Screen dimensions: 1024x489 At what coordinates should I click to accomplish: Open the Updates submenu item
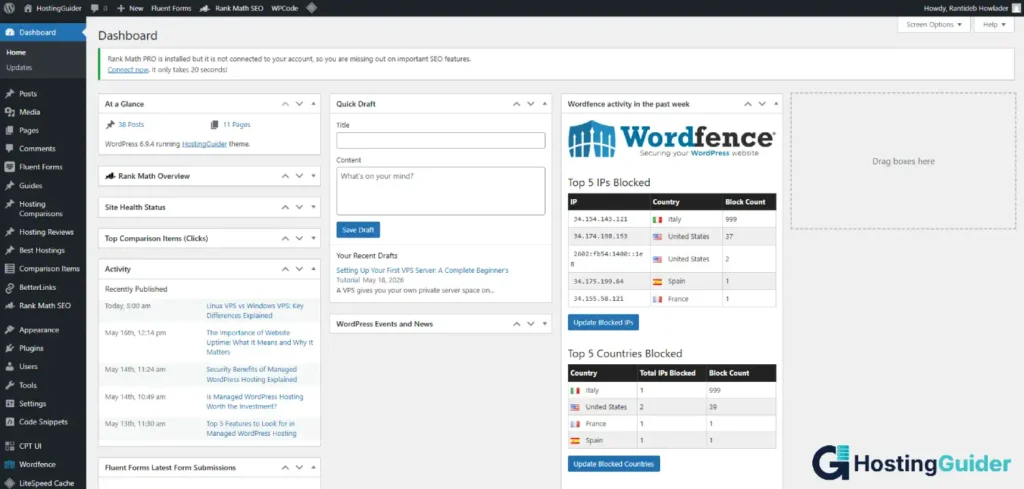(x=20, y=67)
